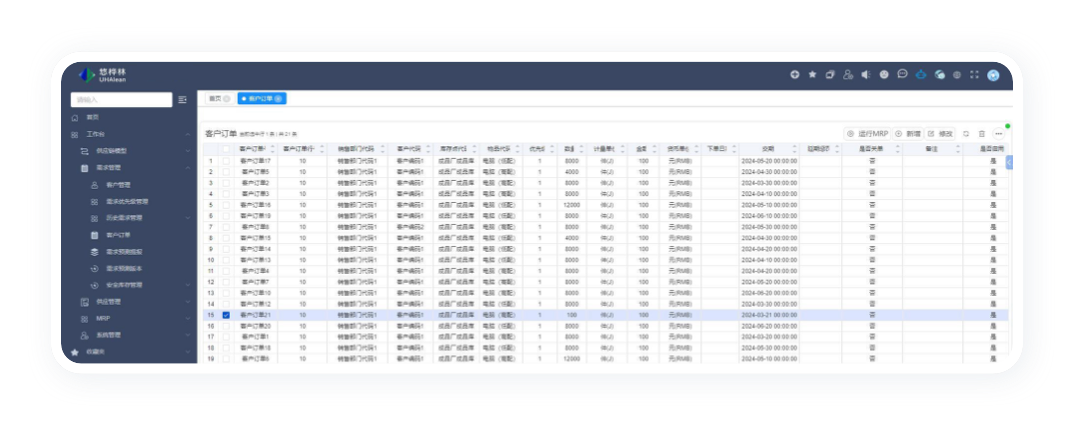Sort by the 交期 column header

tap(768, 149)
